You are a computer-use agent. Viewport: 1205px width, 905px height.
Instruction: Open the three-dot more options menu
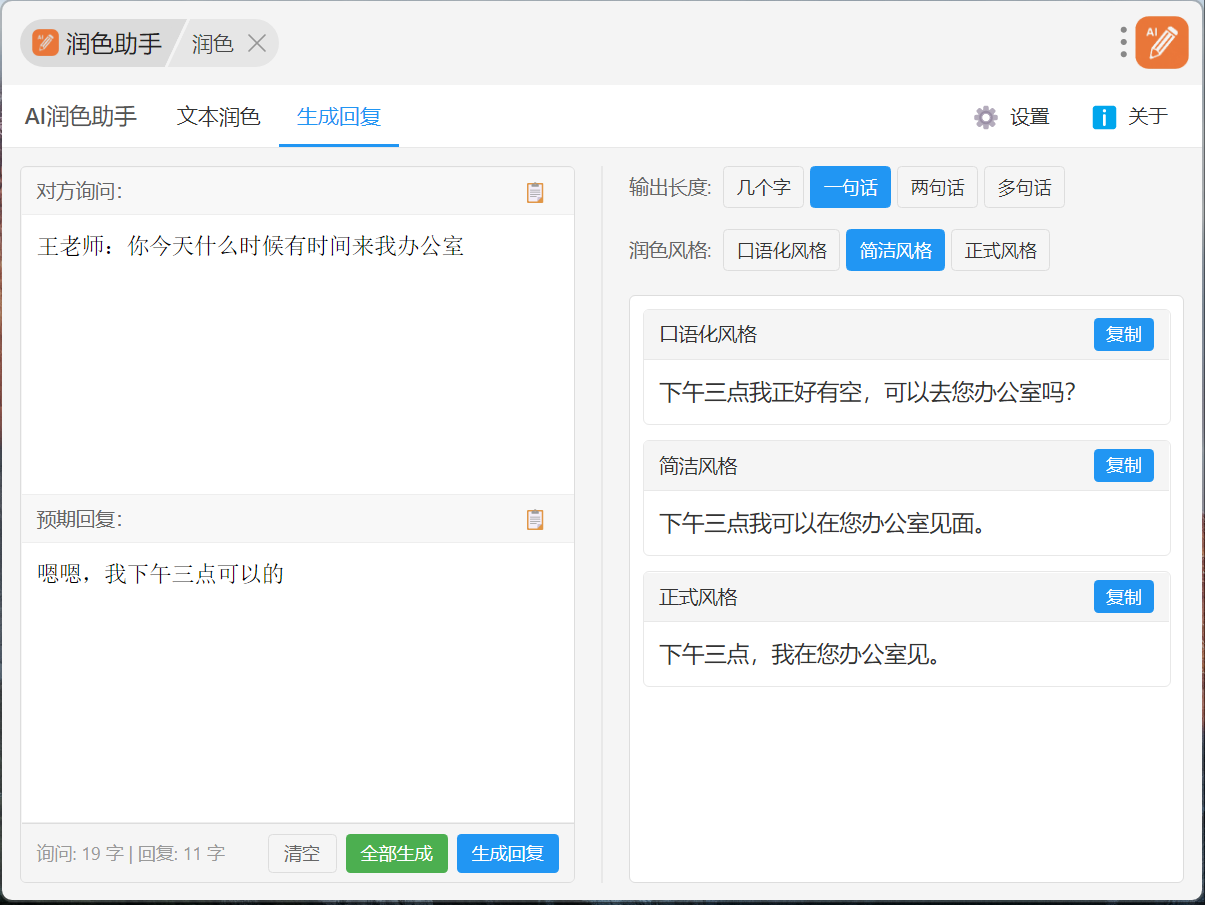click(x=1124, y=42)
